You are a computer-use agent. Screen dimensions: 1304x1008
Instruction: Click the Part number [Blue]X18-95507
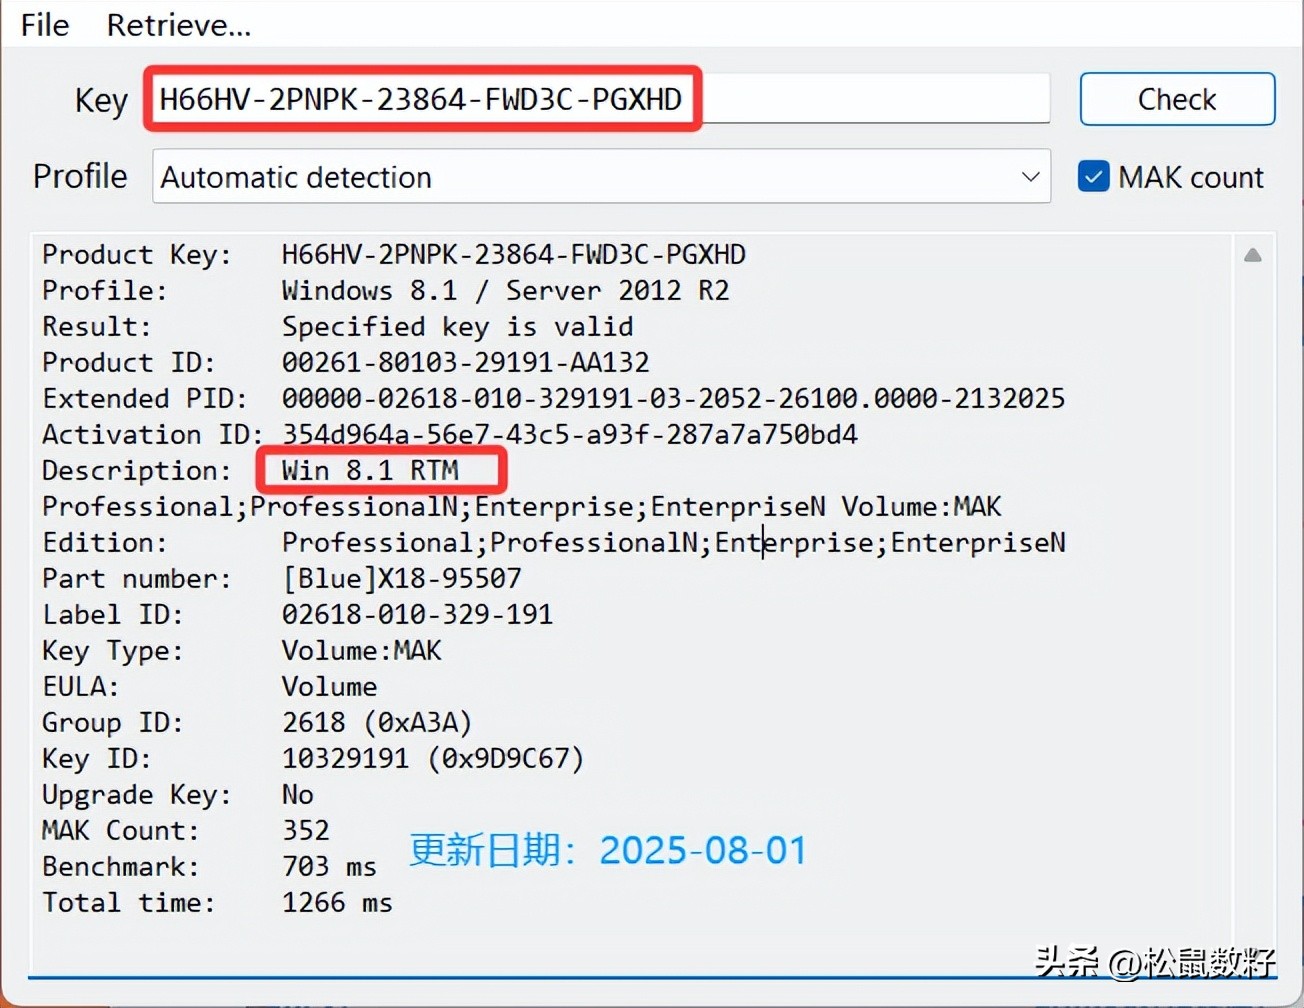[401, 579]
